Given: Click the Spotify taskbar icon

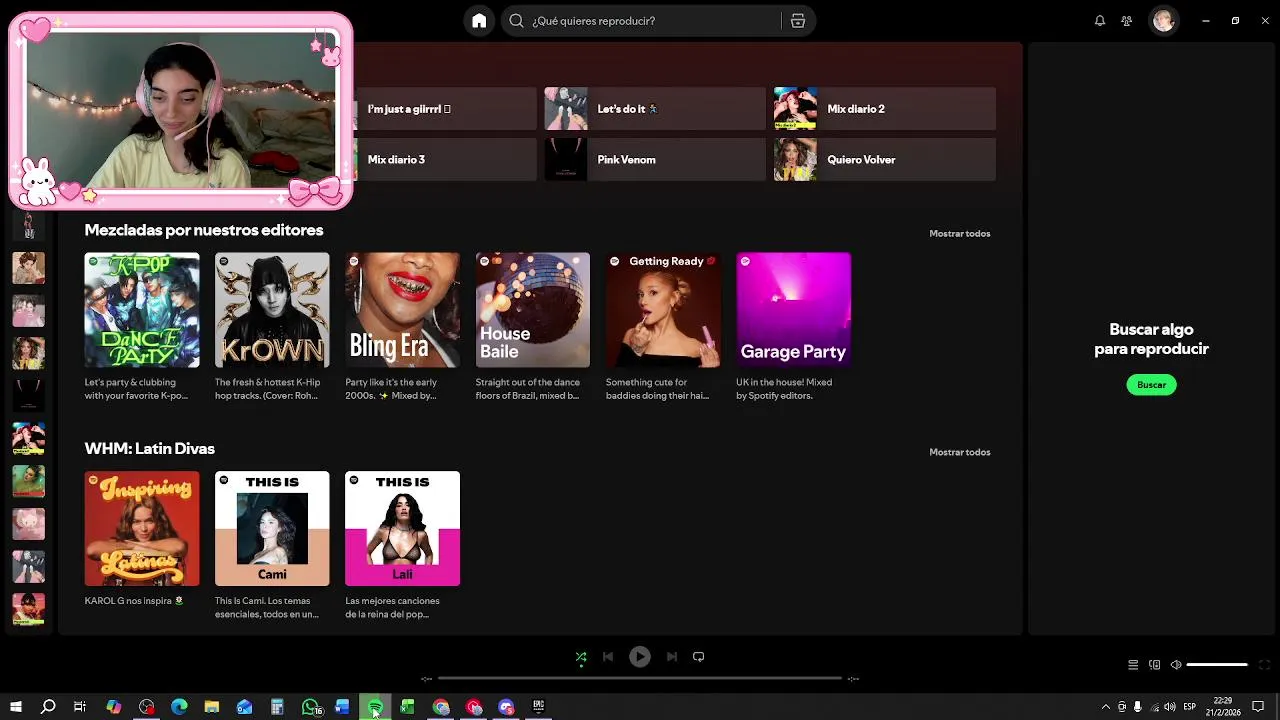Looking at the screenshot, I should tap(375, 707).
